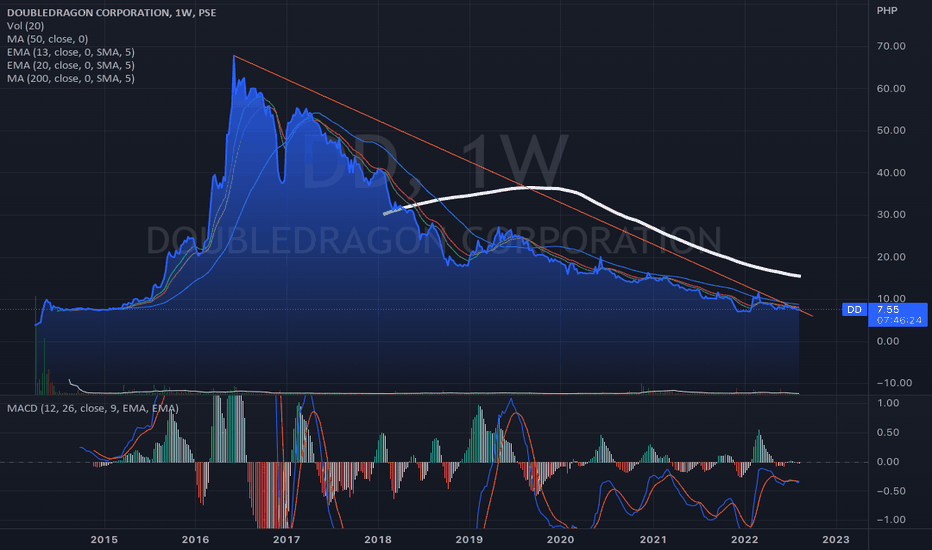The height and width of the screenshot is (550, 932).
Task: Click the 2022 time axis label
Action: pos(745,539)
